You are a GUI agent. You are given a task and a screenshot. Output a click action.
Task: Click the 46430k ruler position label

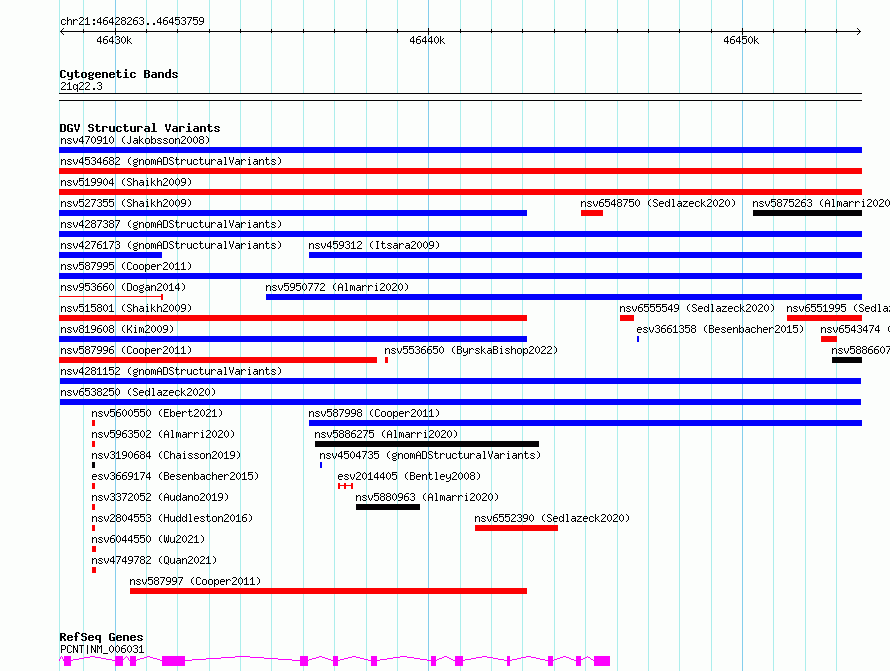point(114,40)
